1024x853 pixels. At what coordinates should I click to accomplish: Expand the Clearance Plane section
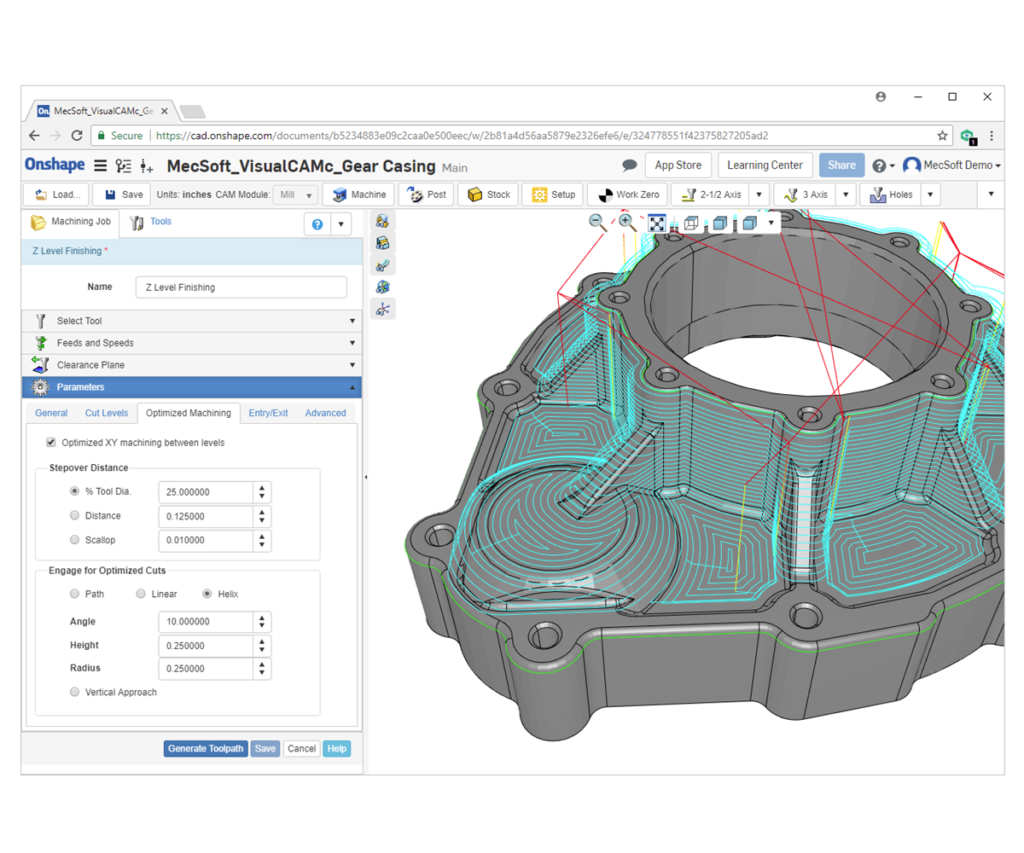tap(191, 365)
